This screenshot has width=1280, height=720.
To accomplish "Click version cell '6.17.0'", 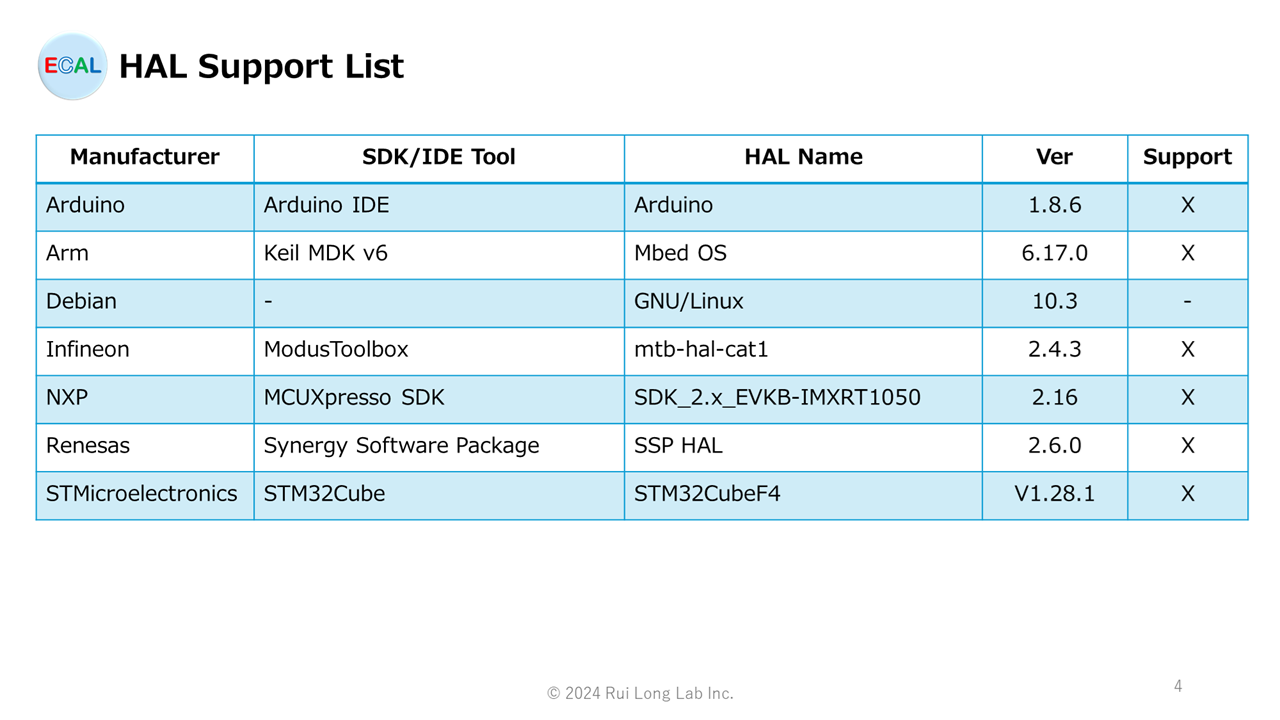I will pyautogui.click(x=1055, y=254).
